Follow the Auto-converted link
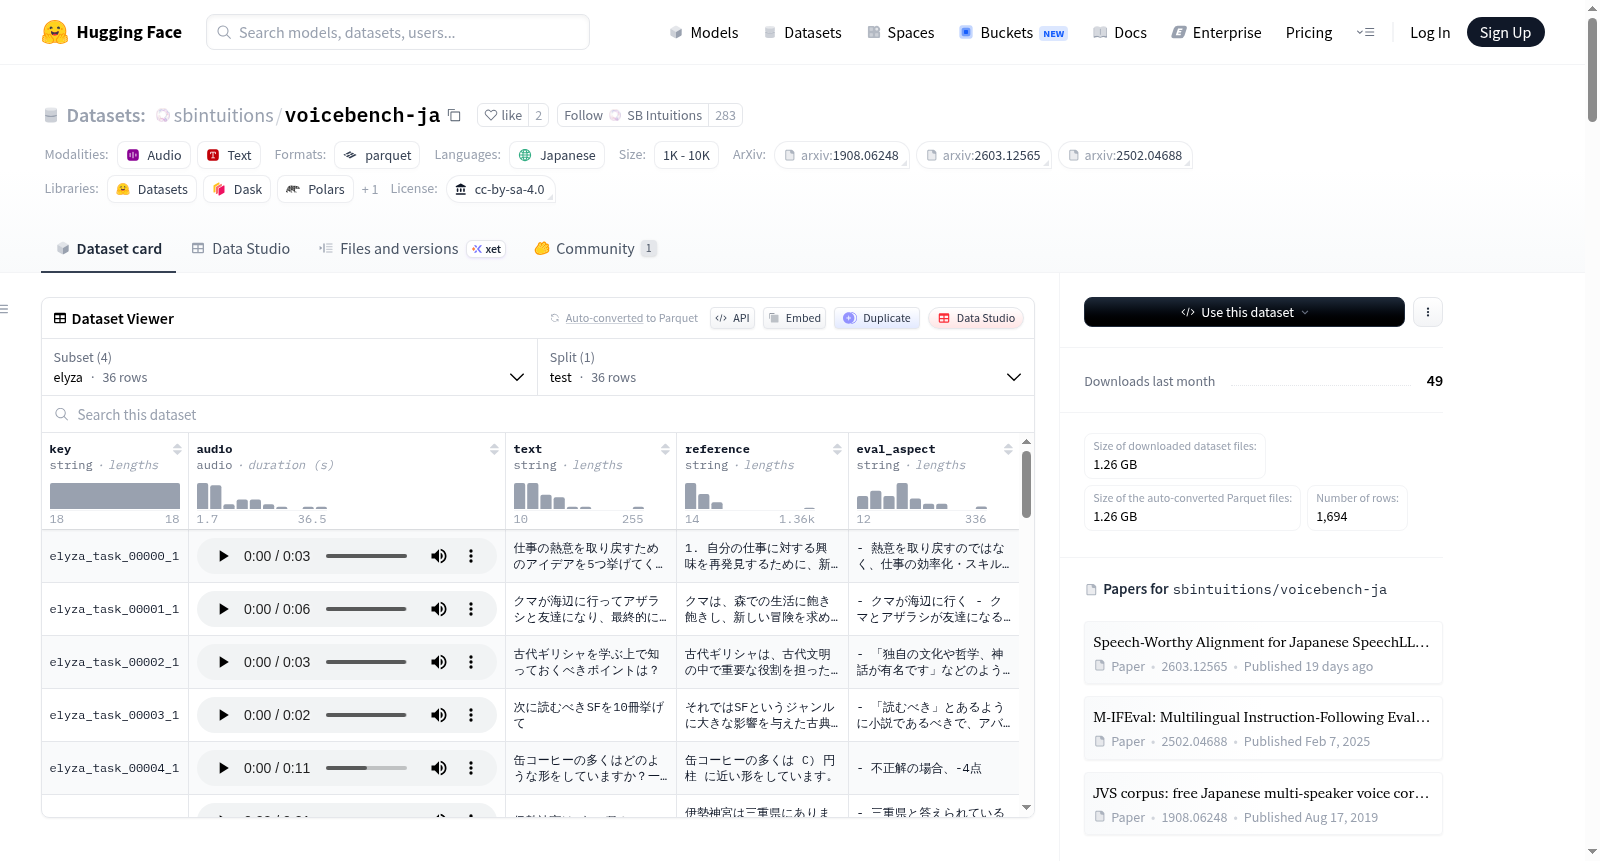Image resolution: width=1600 pixels, height=861 pixels. (604, 318)
